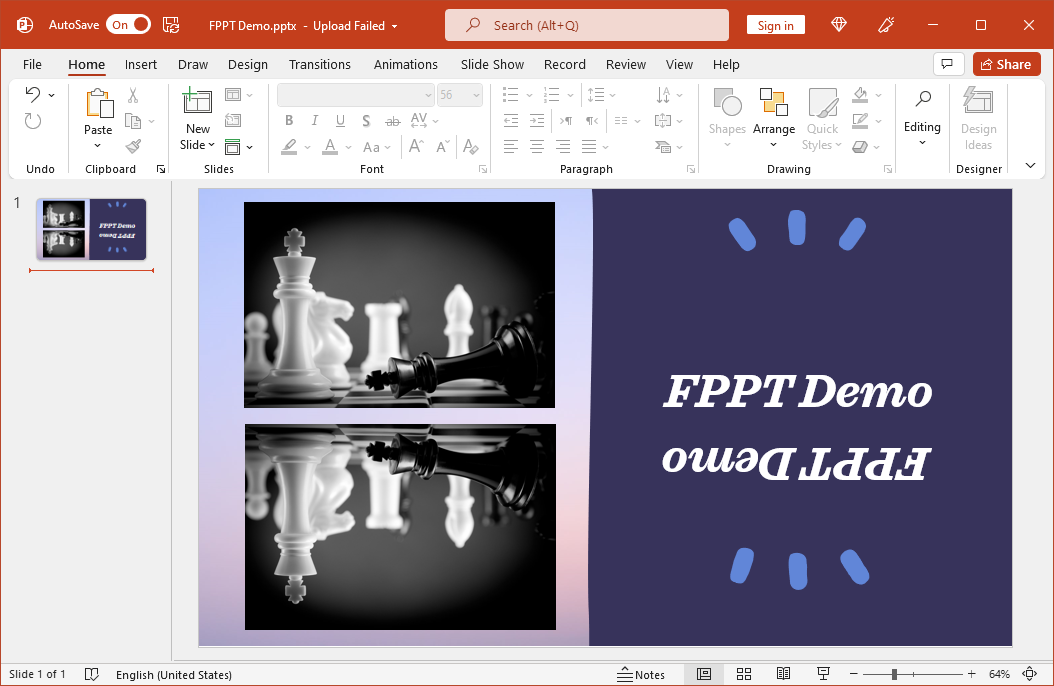This screenshot has width=1054, height=686.
Task: Fit slide to current window
Action: pos(1030,674)
